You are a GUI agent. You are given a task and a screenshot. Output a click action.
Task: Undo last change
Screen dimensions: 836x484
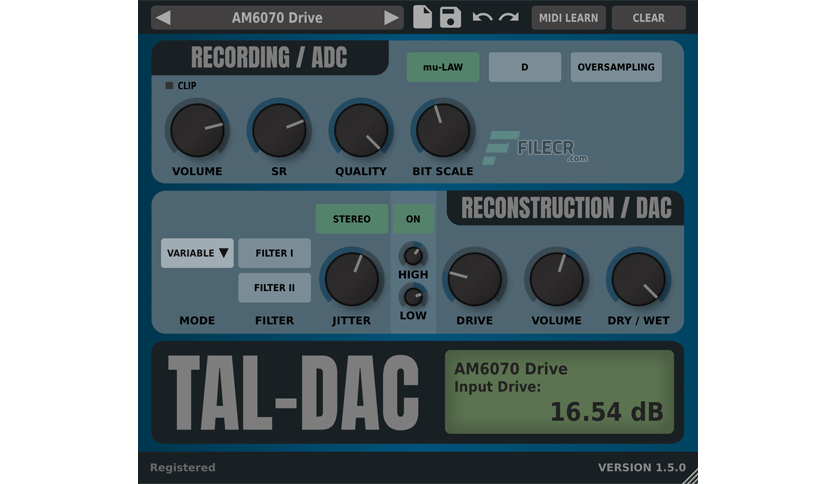pos(482,18)
